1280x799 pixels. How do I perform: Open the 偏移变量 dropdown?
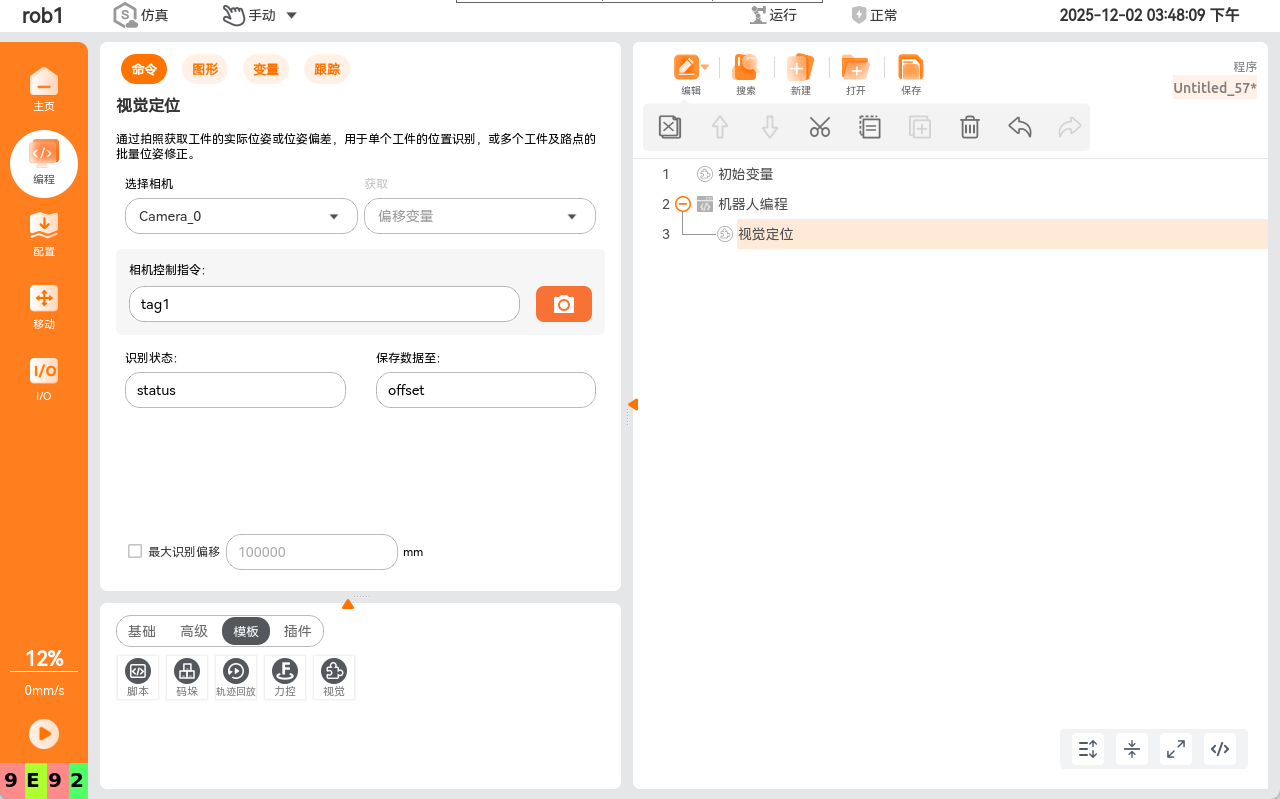479,216
